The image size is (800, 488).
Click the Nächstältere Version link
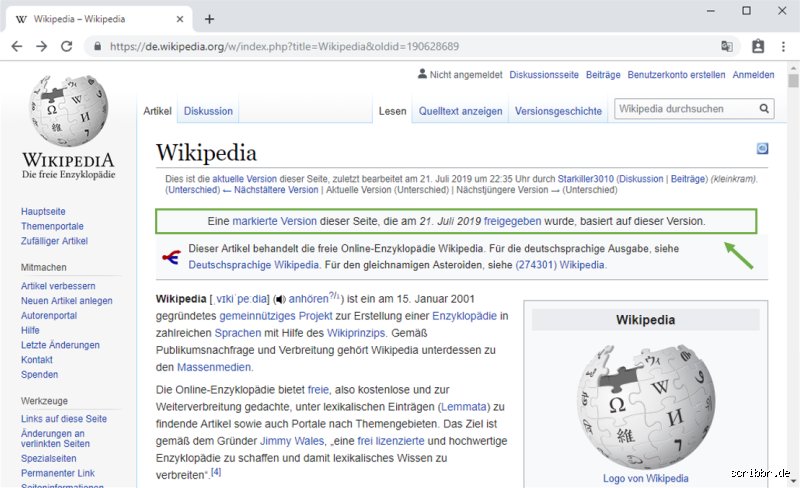pos(276,190)
